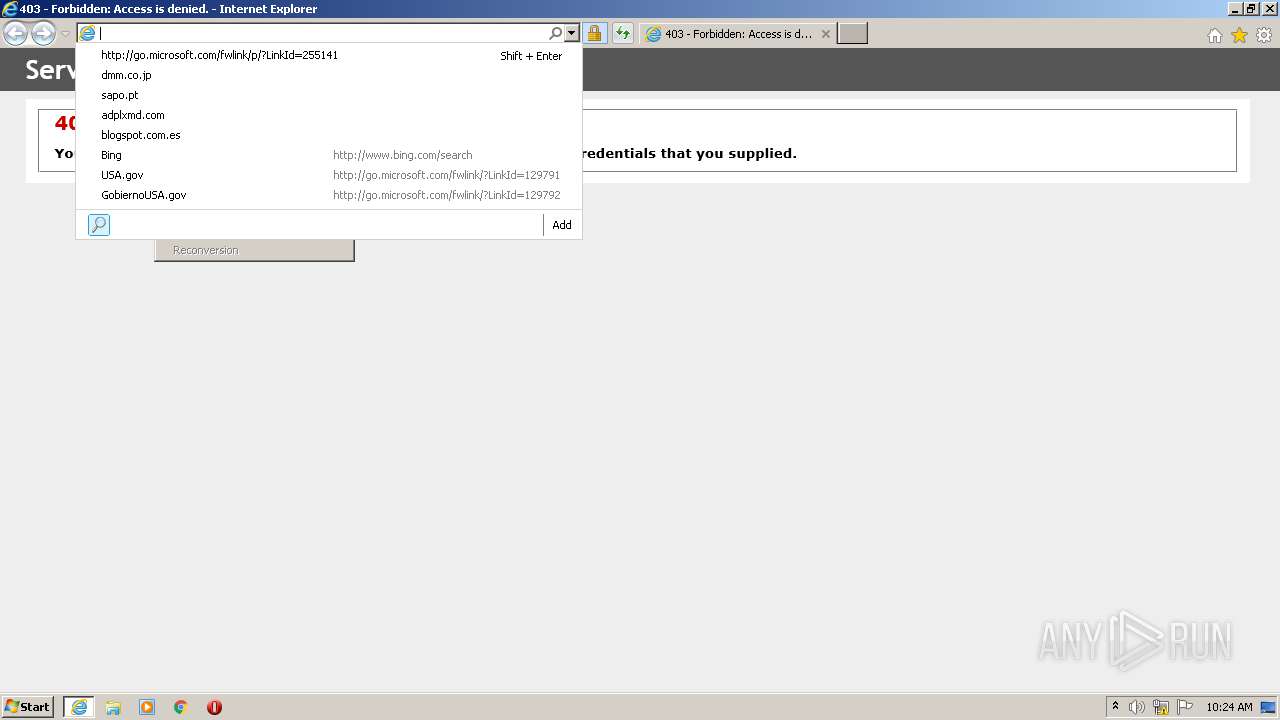1280x720 pixels.
Task: Click the Reconversion menu item
Action: [x=254, y=250]
